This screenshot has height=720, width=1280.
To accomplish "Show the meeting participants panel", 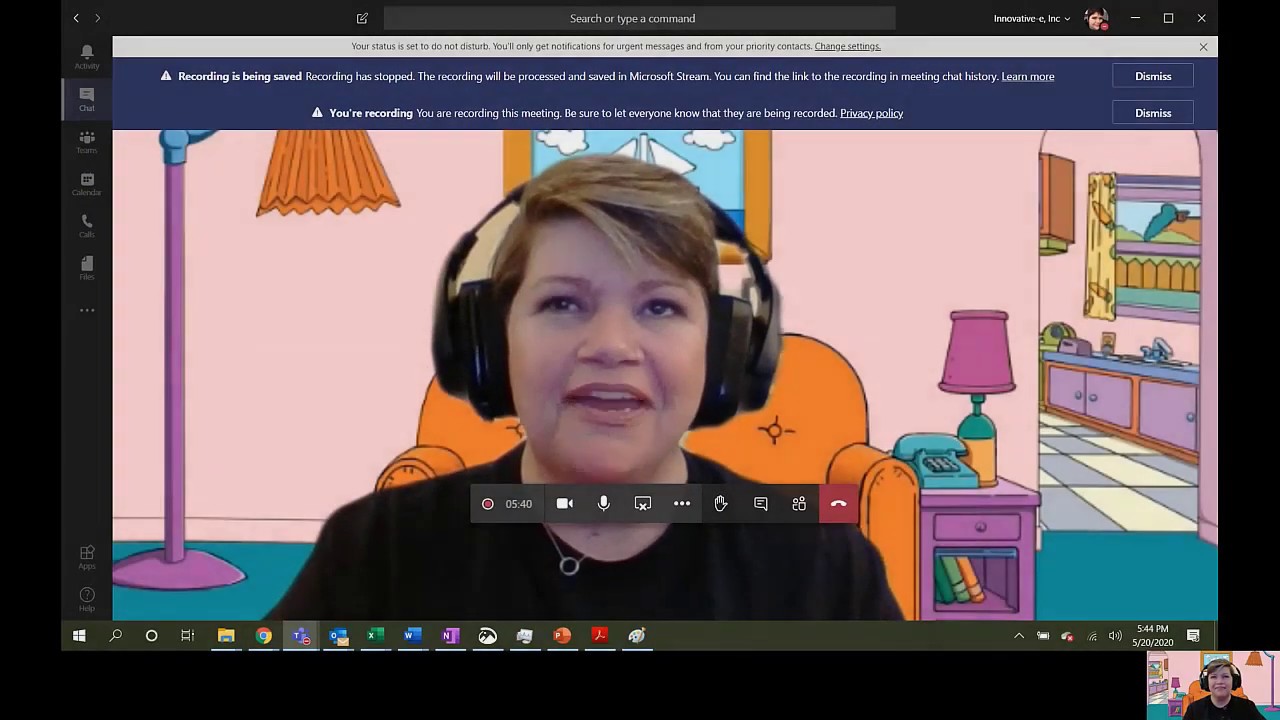I will click(x=799, y=504).
